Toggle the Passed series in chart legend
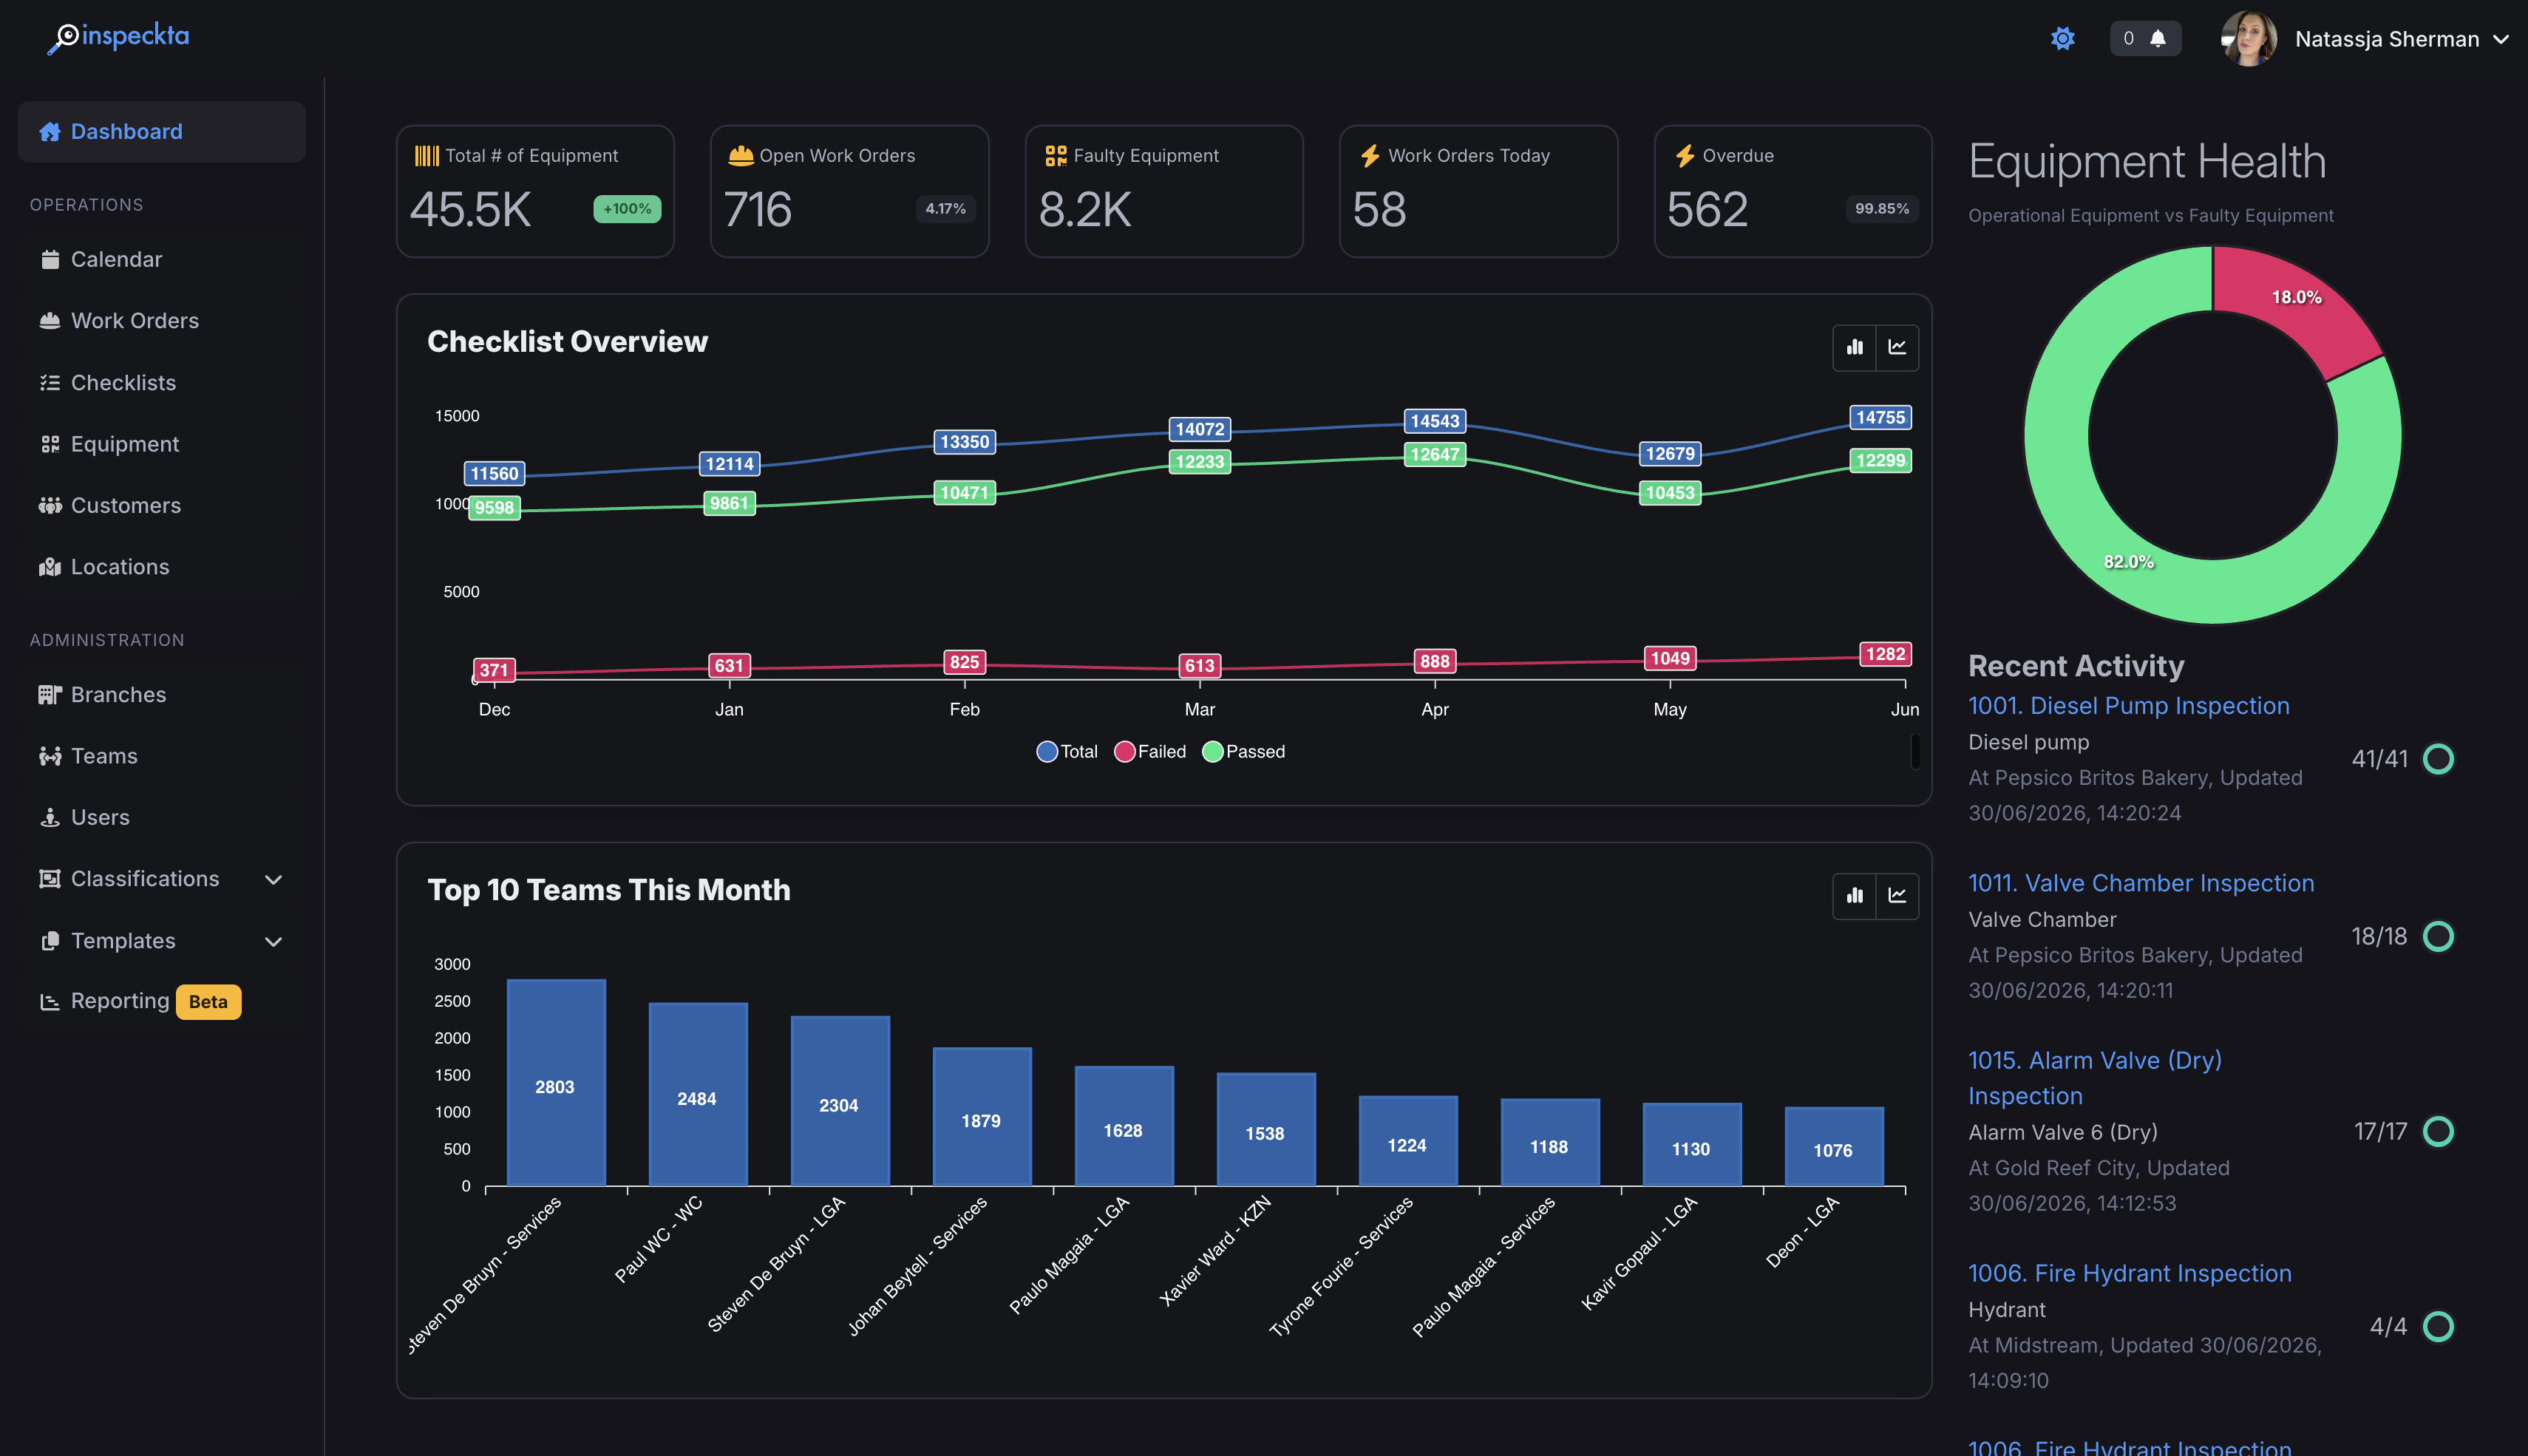The width and height of the screenshot is (2528, 1456). tap(1243, 752)
